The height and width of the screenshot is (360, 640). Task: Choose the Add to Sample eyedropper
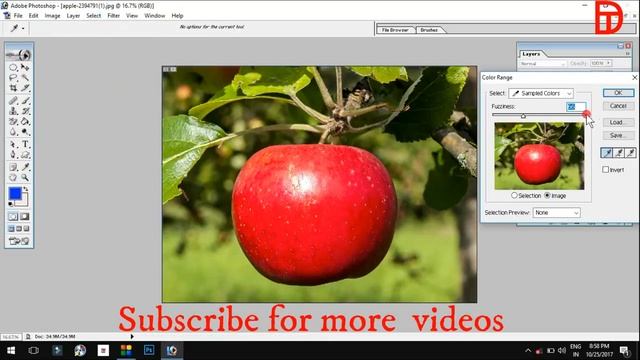pos(619,153)
